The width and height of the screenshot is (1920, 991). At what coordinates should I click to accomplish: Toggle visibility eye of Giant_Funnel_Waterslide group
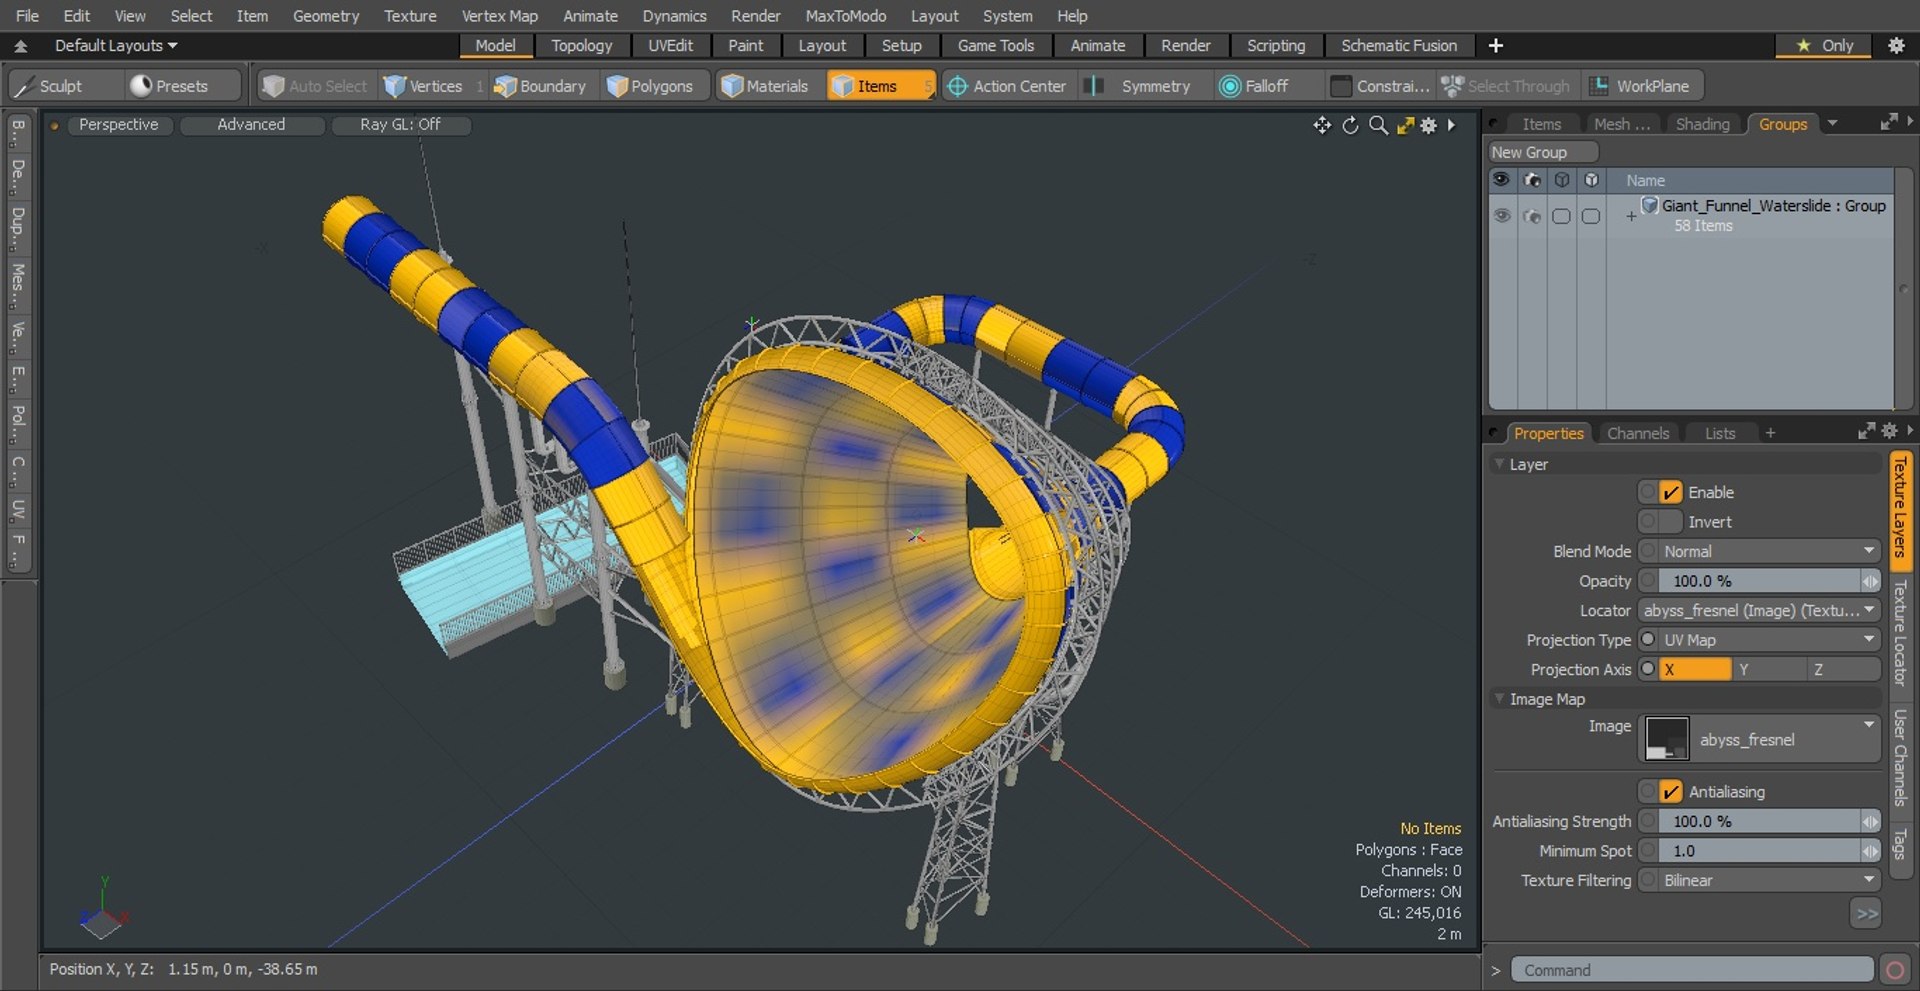pyautogui.click(x=1501, y=215)
